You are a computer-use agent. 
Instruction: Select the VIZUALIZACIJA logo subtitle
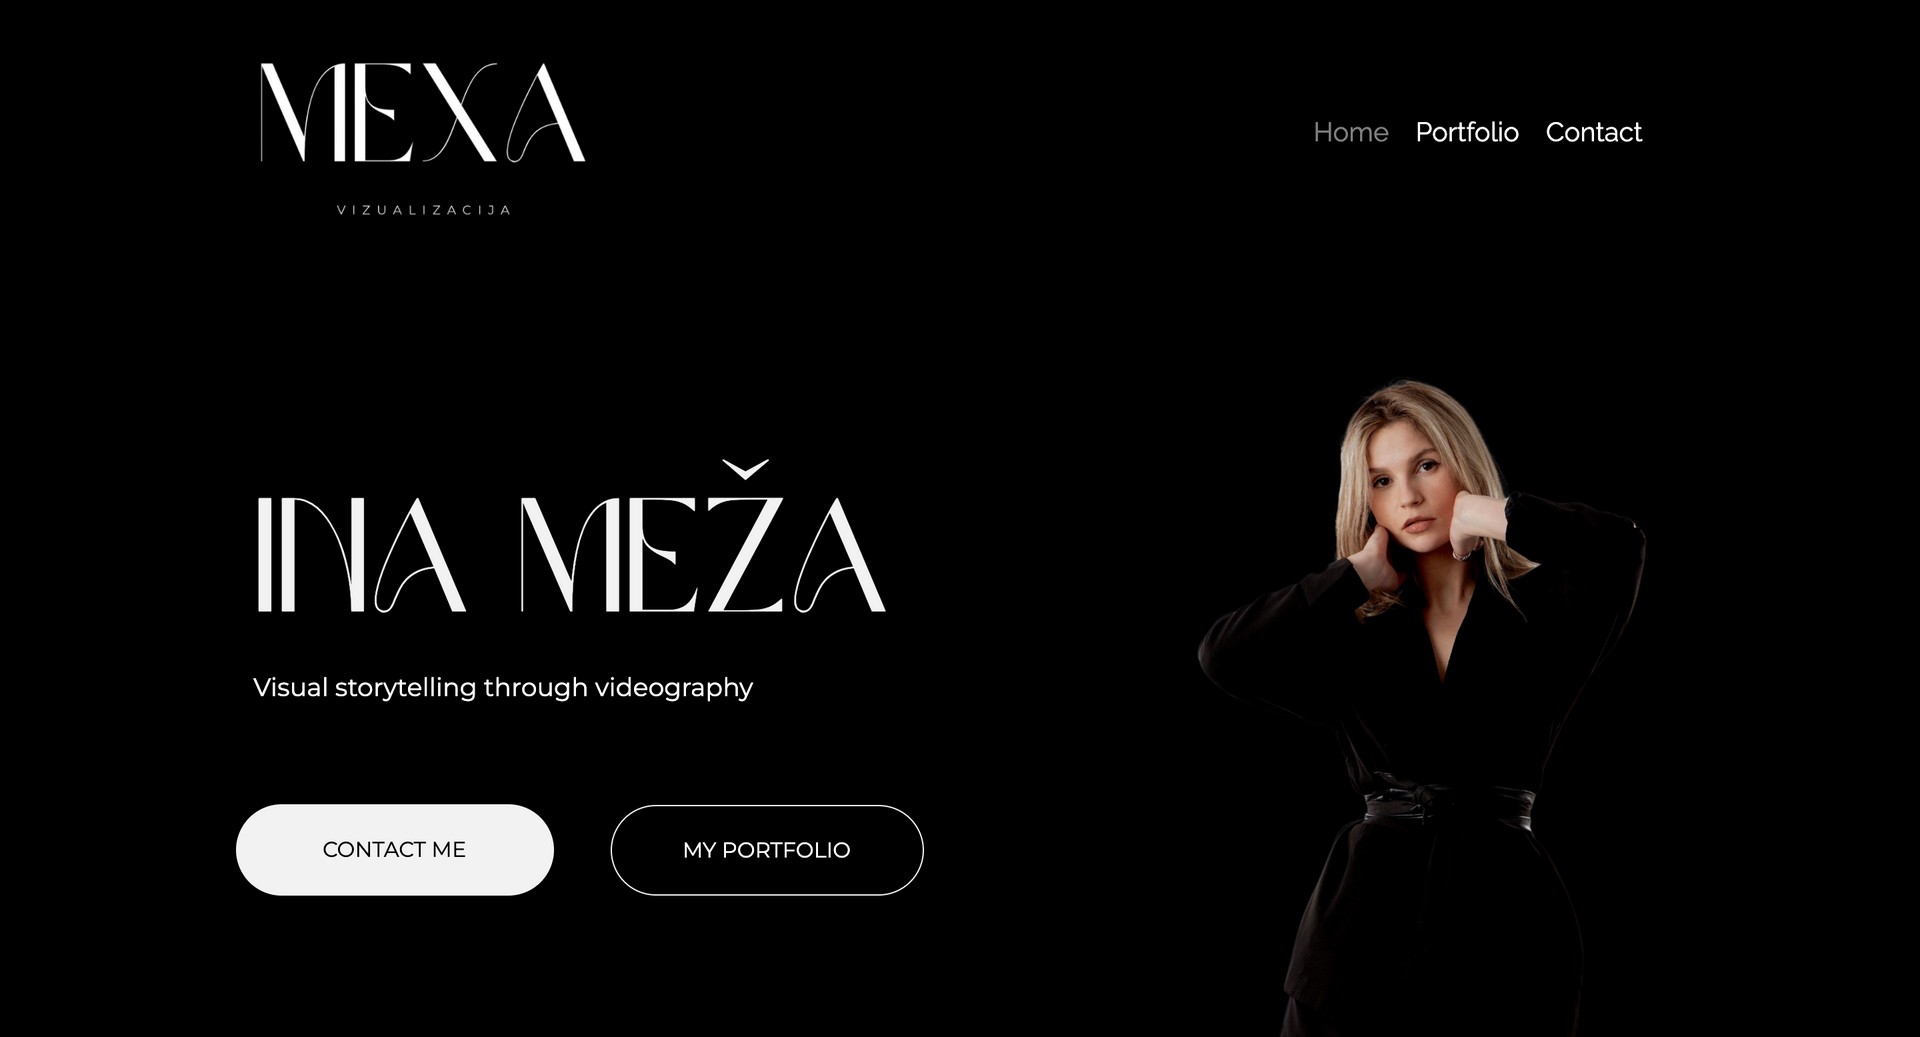(x=424, y=210)
